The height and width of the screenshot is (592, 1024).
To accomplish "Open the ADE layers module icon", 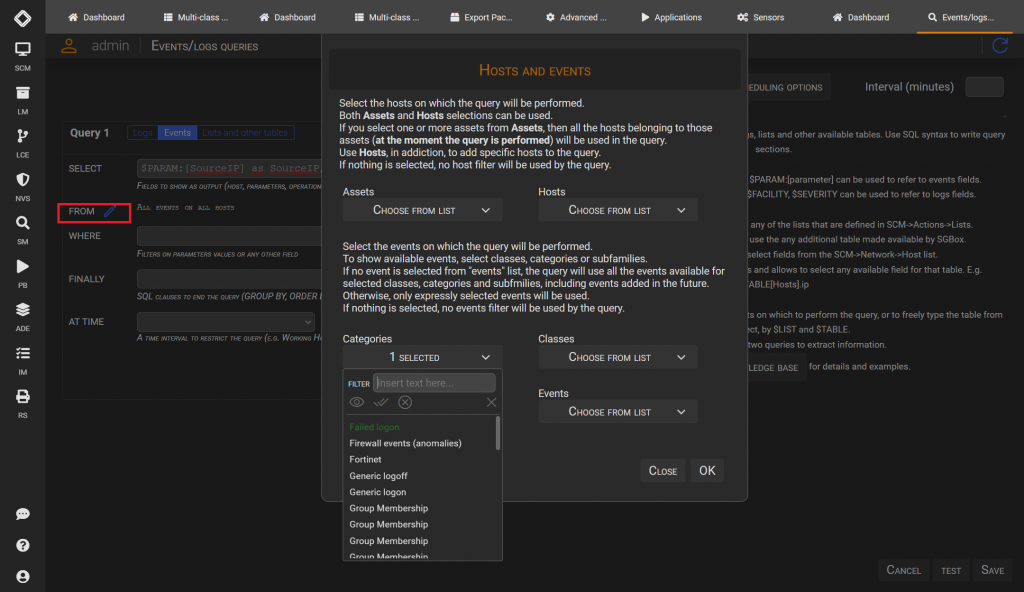I will [22, 310].
